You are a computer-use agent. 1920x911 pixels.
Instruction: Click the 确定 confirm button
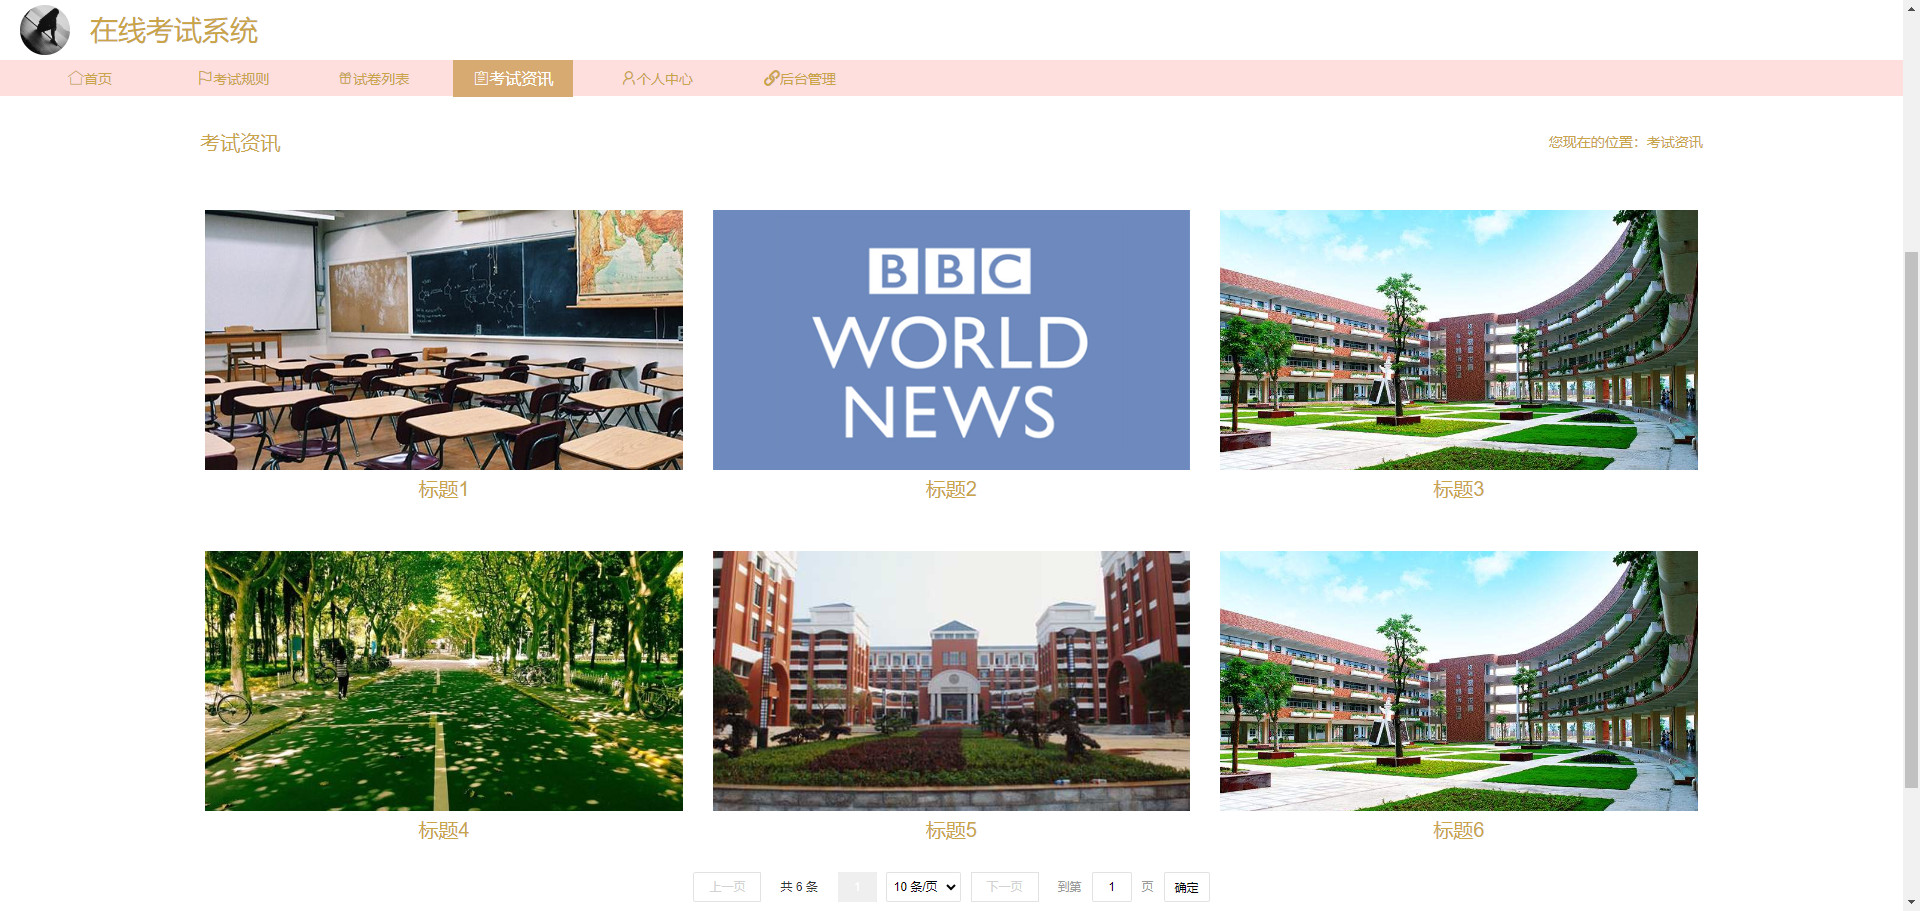[x=1187, y=887]
